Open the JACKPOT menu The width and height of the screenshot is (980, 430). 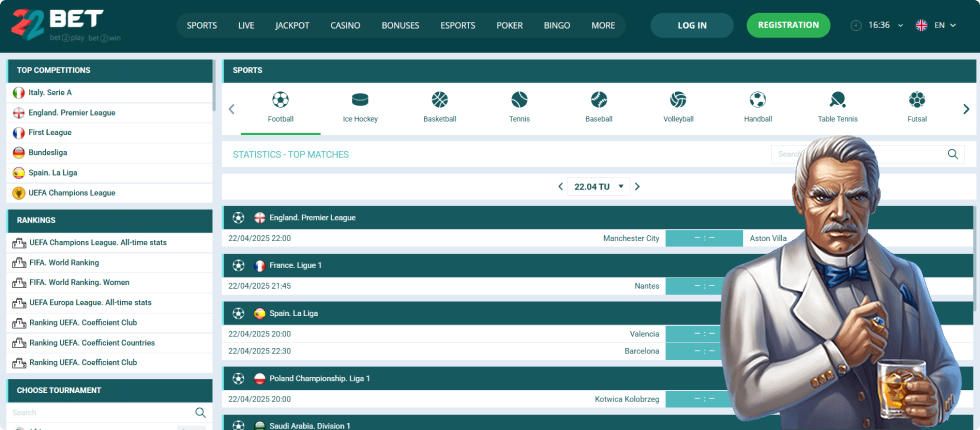tap(292, 26)
